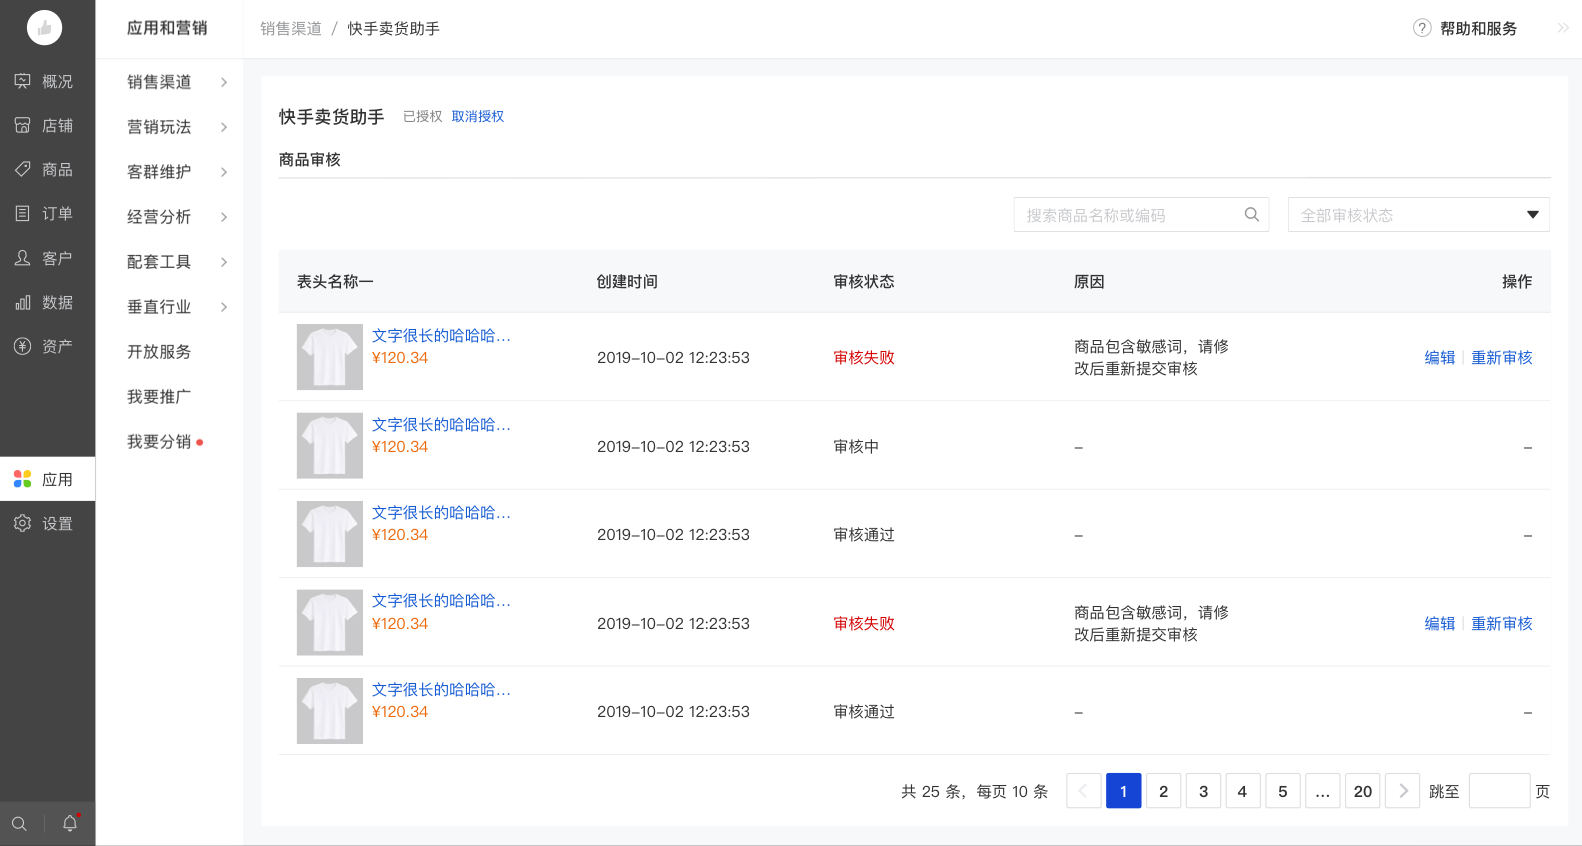Viewport: 1582px width, 846px height.
Task: Click 重新审核 for first failed product
Action: pos(1502,358)
